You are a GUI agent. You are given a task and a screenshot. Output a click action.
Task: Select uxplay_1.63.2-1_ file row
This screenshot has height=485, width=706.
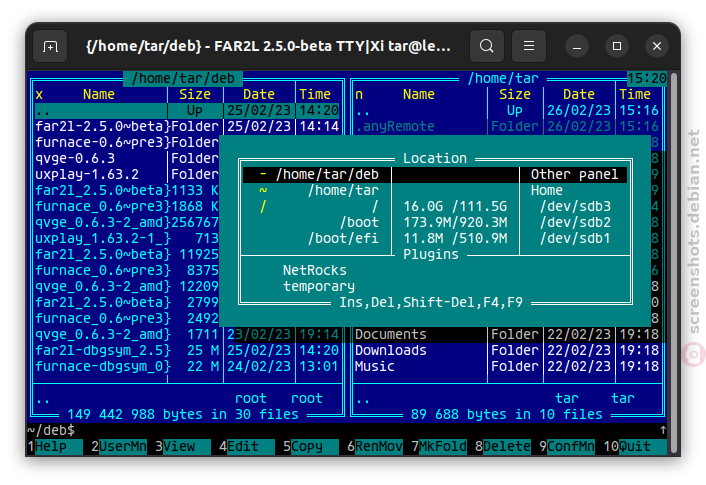(127, 238)
